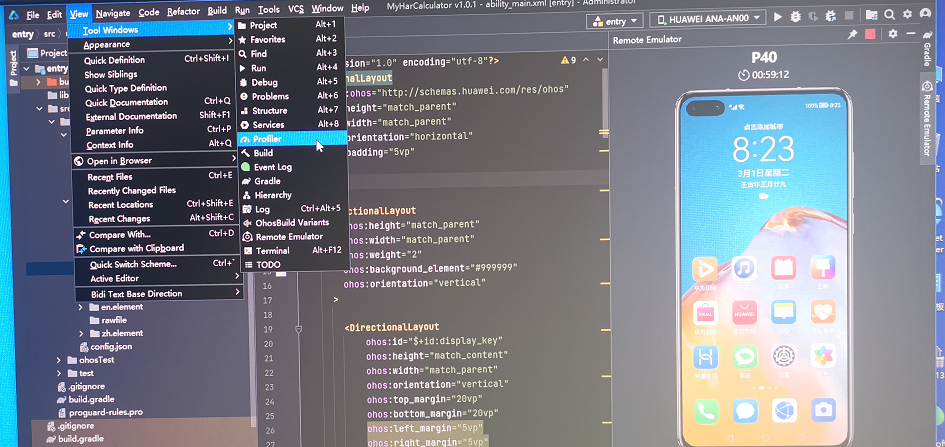This screenshot has height=447, width=945.
Task: Expand the ohosTest folder
Action: [58, 360]
